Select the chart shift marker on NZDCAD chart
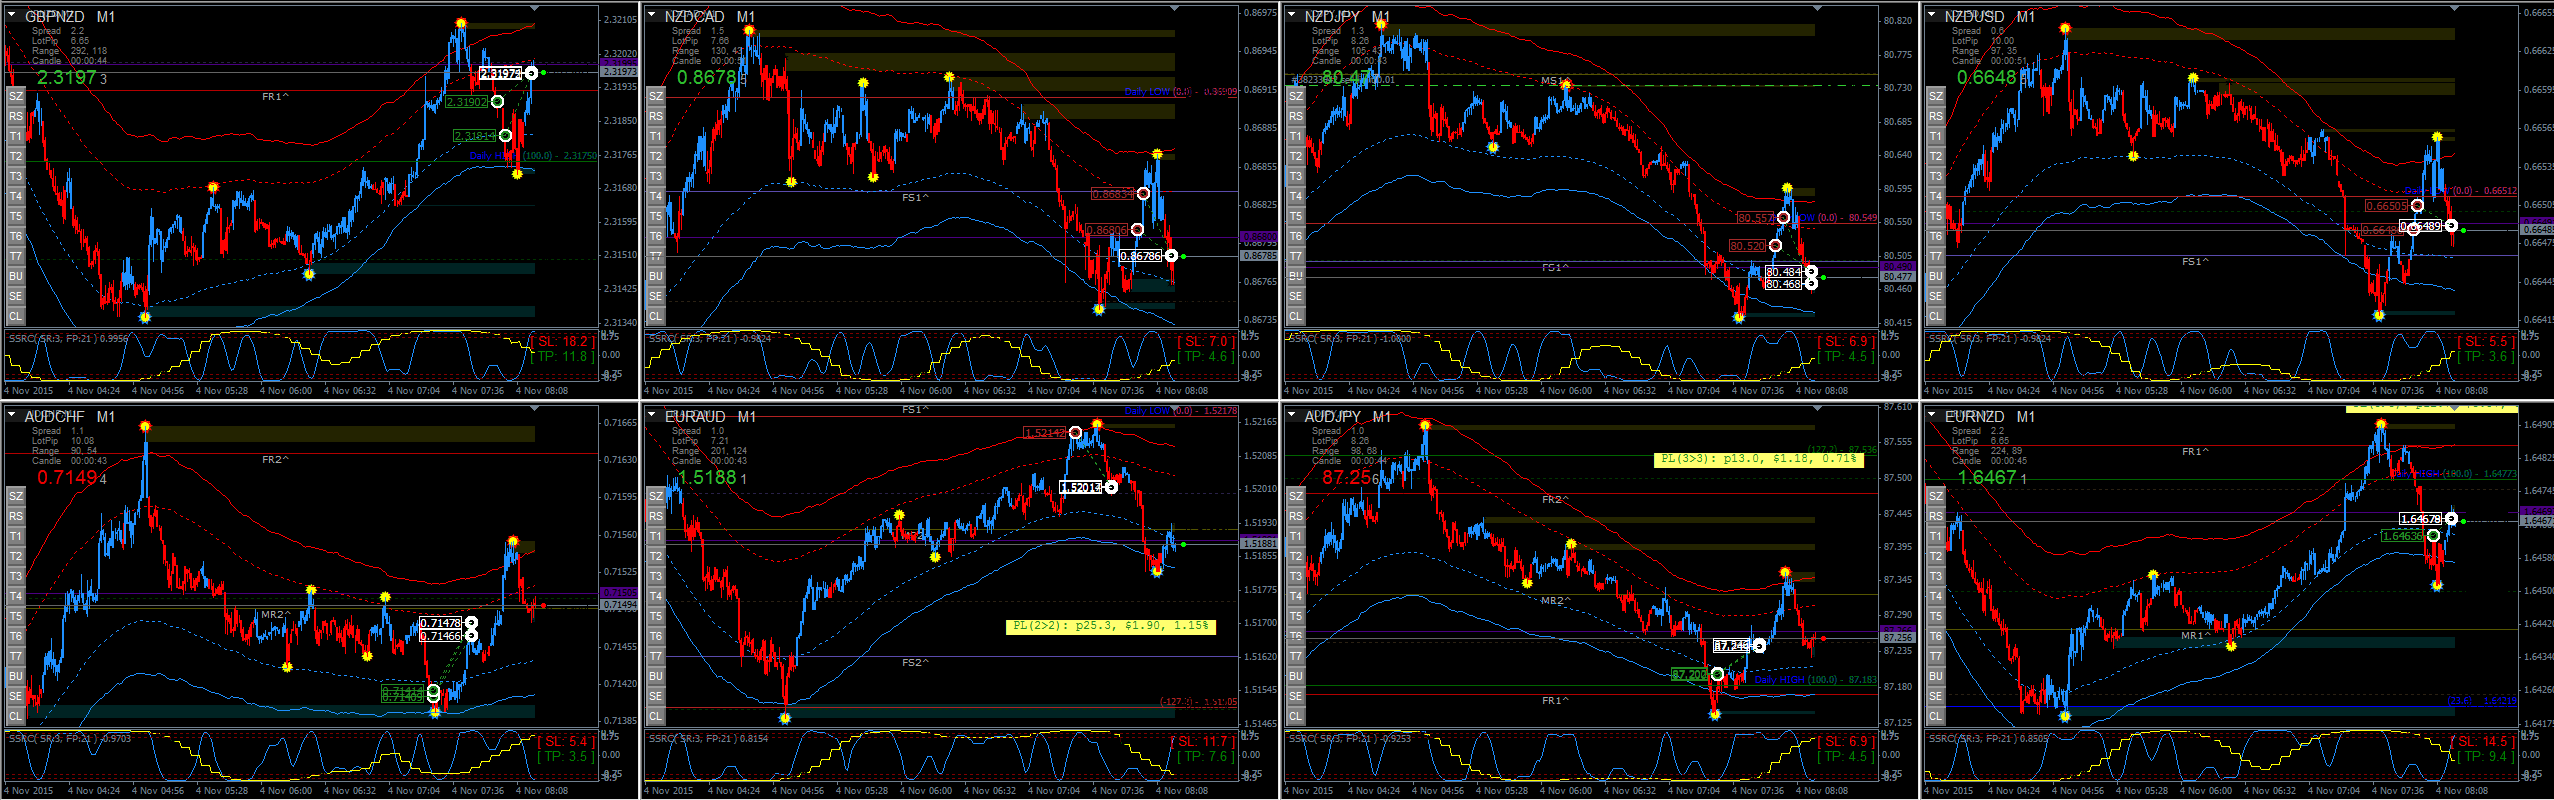This screenshot has height=800, width=2554. tap(1176, 9)
